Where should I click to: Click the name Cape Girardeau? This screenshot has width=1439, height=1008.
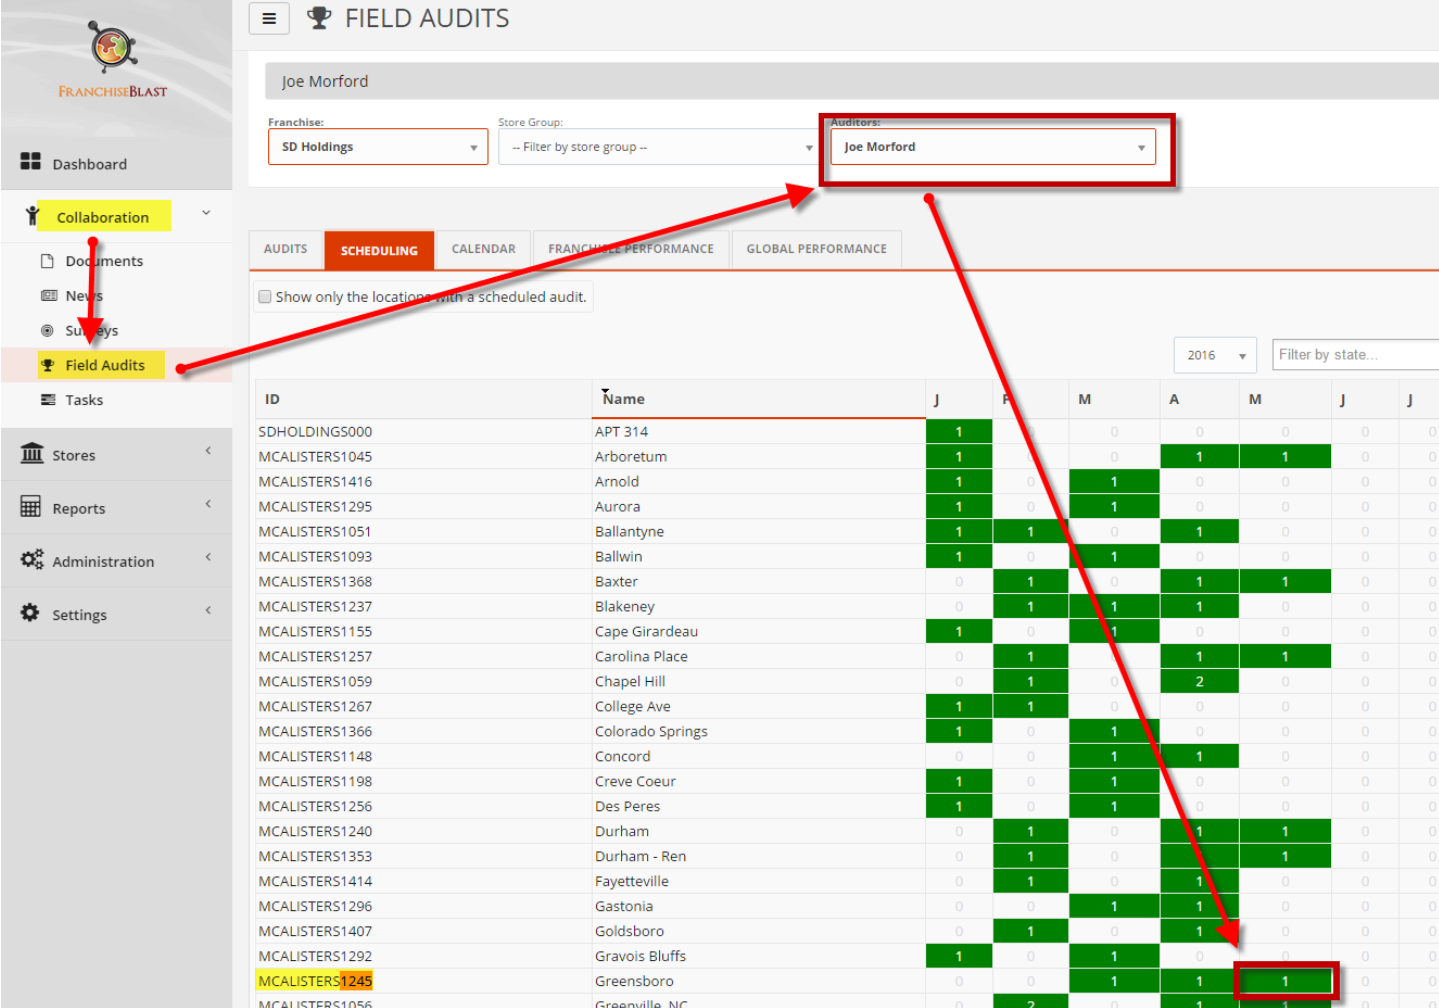click(646, 632)
